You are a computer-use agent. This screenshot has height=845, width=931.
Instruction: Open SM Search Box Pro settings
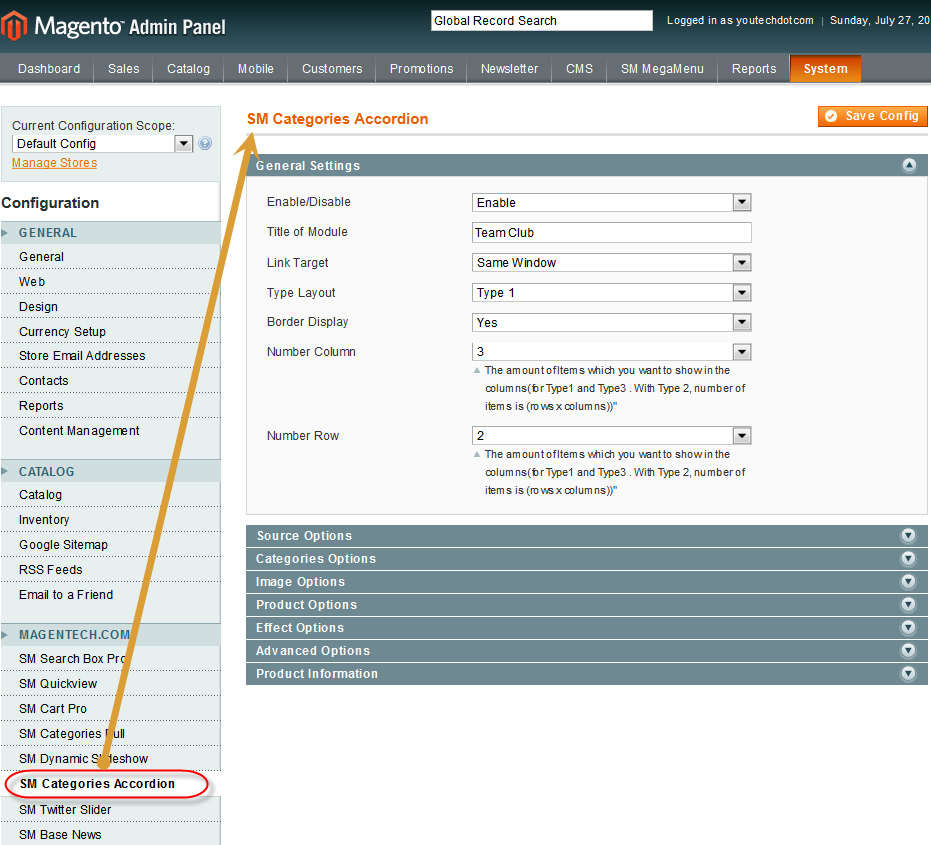coord(110,659)
